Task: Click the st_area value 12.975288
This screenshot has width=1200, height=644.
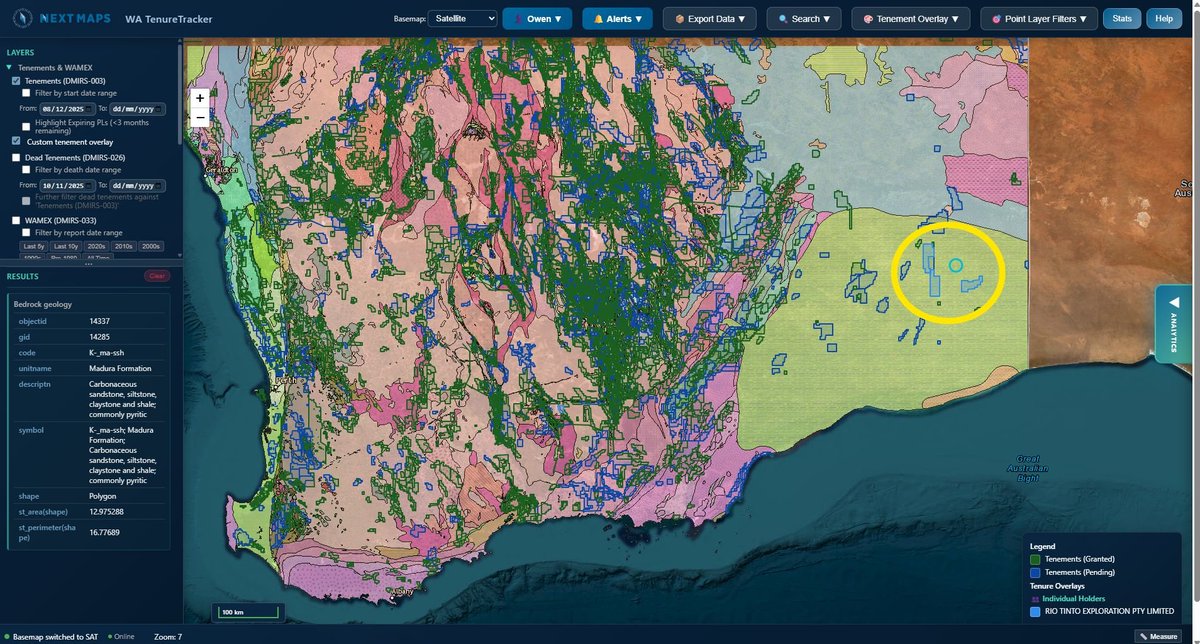Action: click(x=107, y=511)
